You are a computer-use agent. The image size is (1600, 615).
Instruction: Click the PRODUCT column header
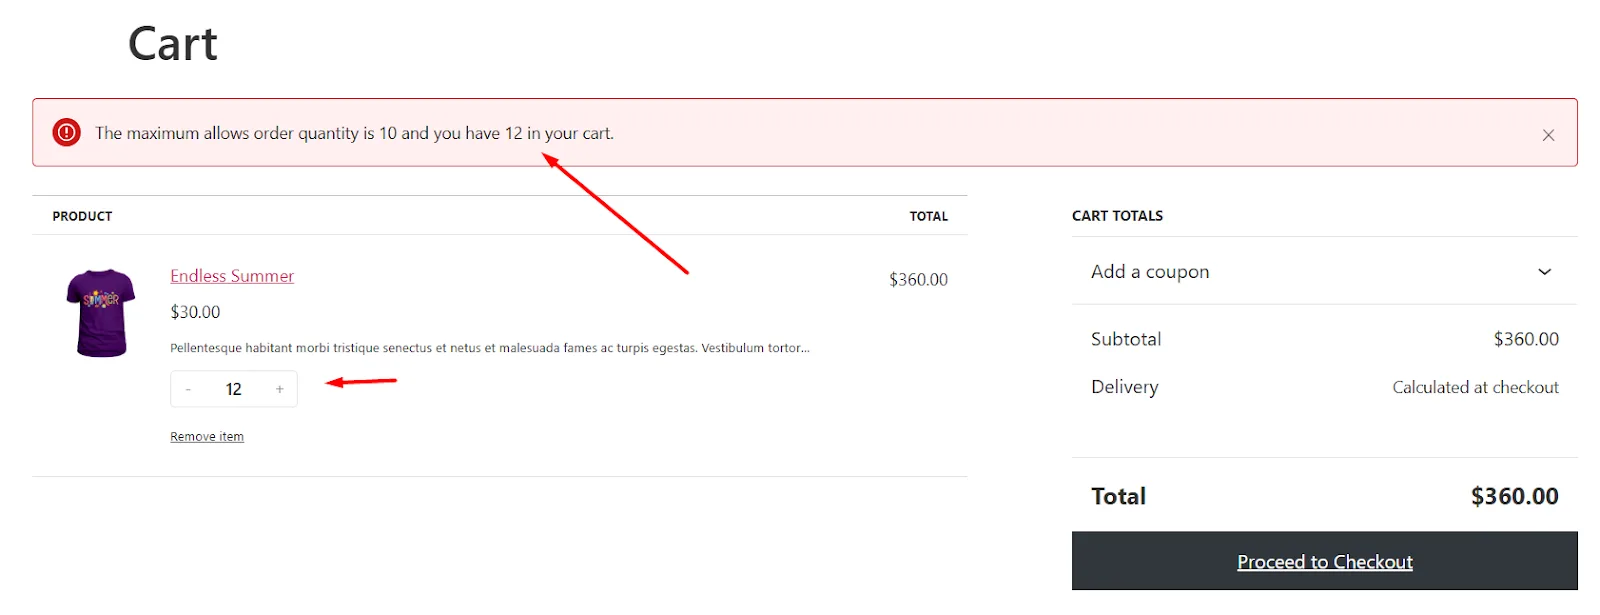tap(82, 216)
